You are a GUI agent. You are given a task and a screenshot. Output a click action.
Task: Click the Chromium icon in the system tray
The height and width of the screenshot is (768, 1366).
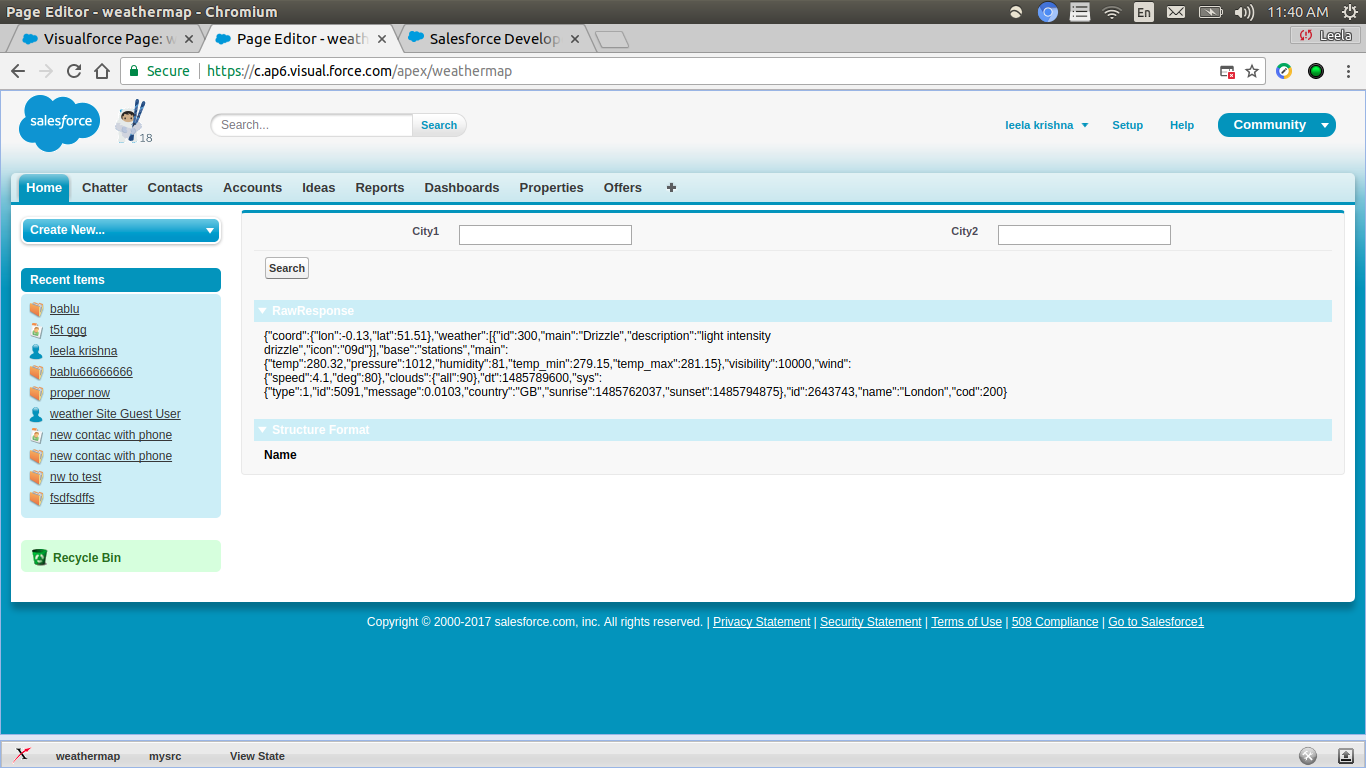(1048, 12)
